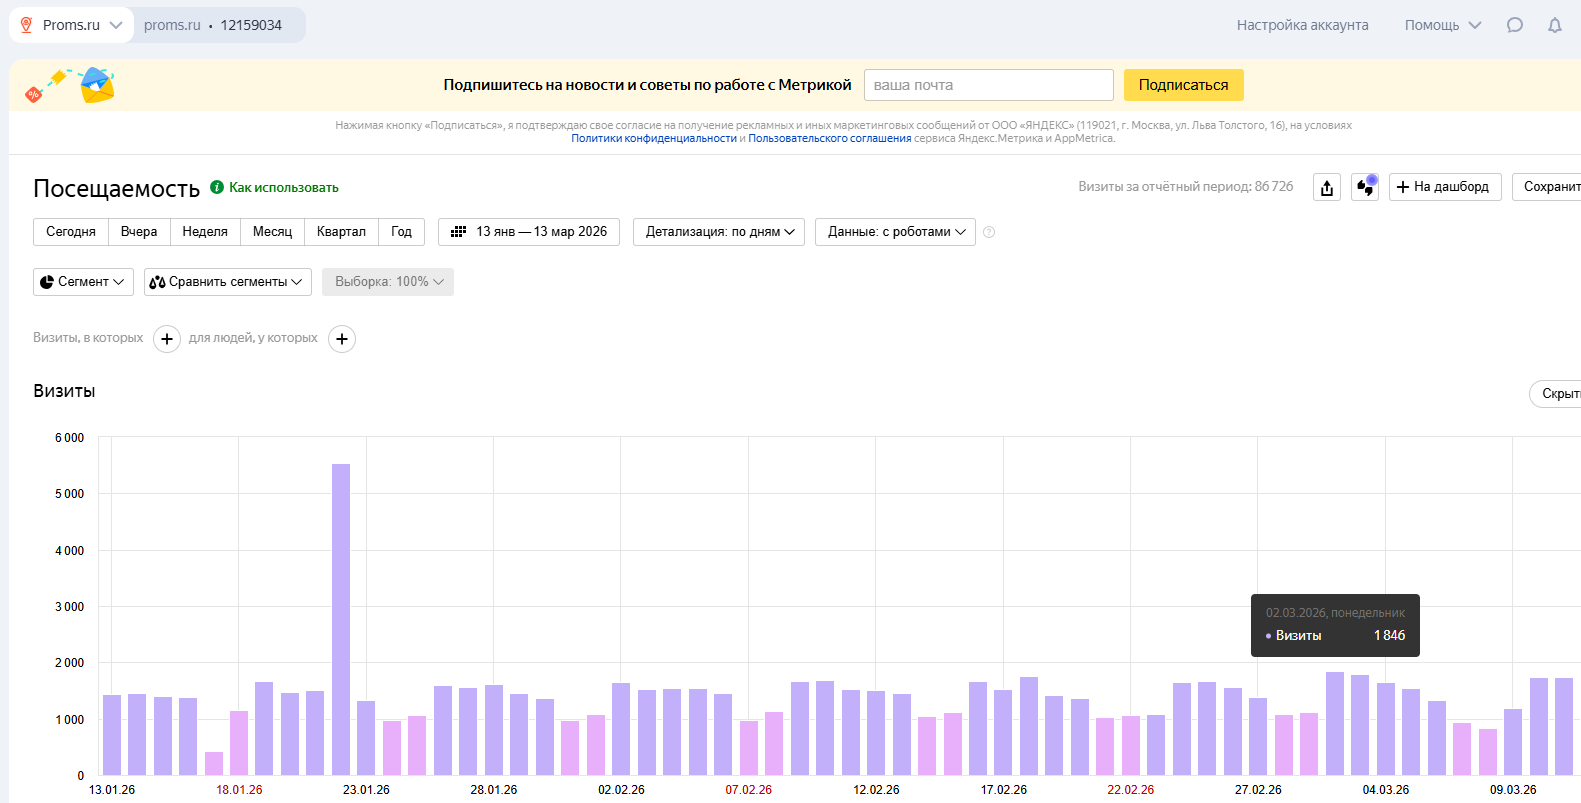Open the 'Сегмент' dropdown
Screen dimensions: 1581x803
[84, 282]
